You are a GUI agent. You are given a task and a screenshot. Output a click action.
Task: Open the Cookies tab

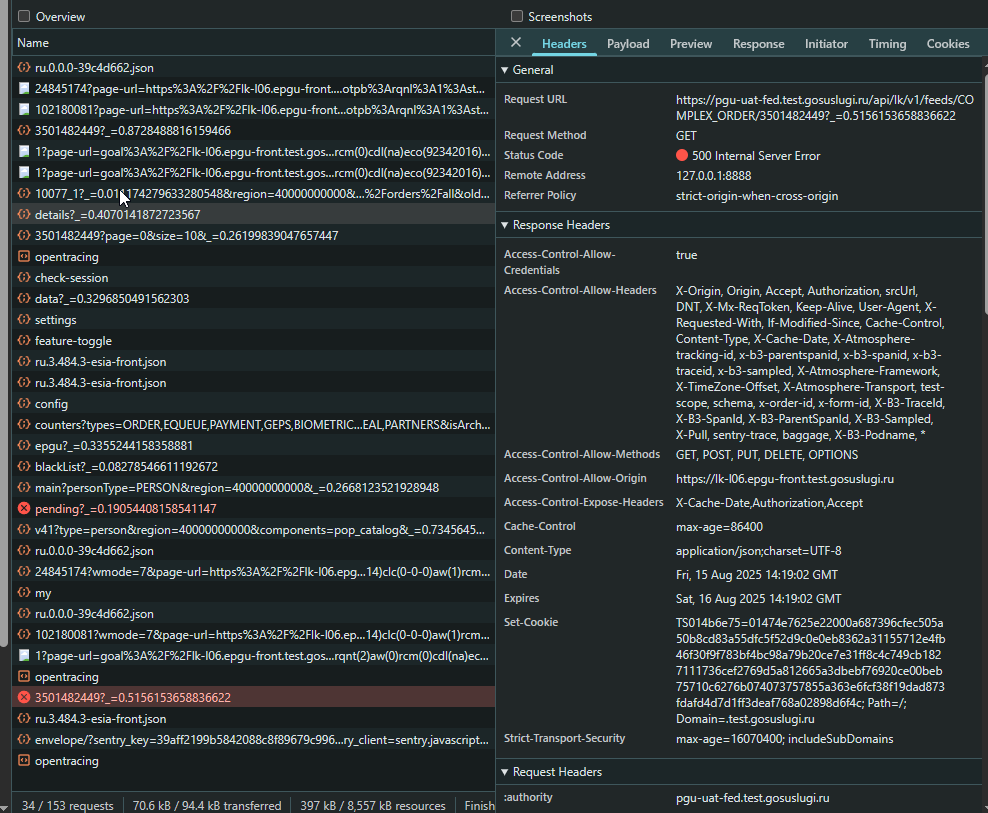[x=948, y=43]
